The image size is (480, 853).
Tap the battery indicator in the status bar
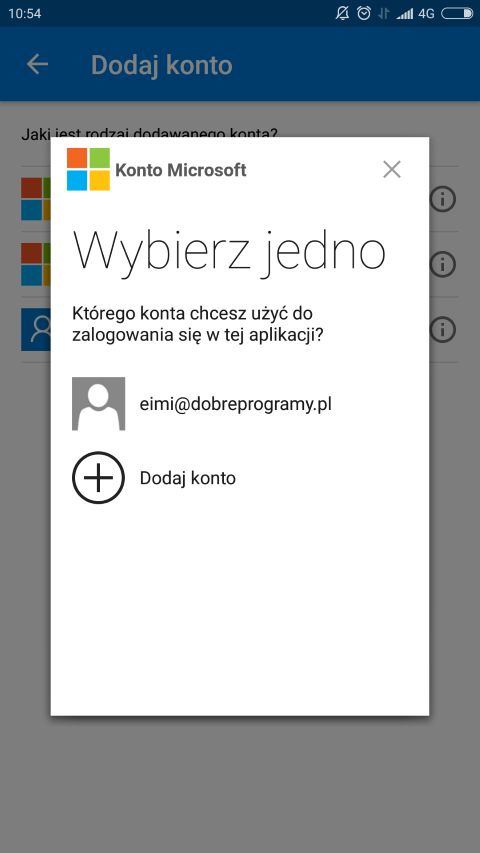coord(457,13)
